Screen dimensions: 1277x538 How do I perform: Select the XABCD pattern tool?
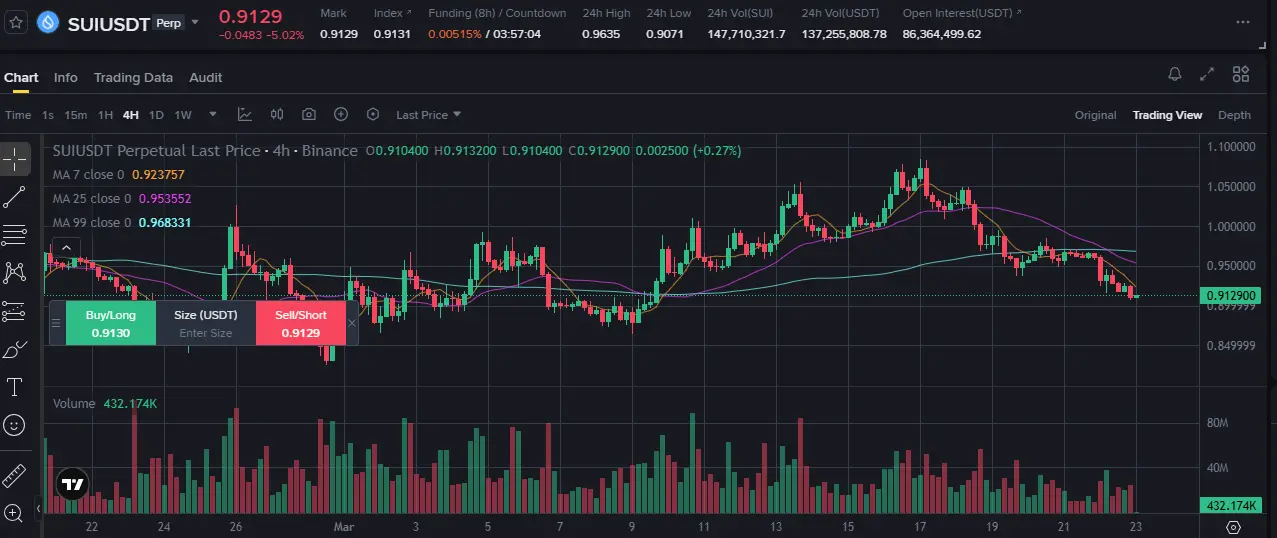tap(15, 272)
